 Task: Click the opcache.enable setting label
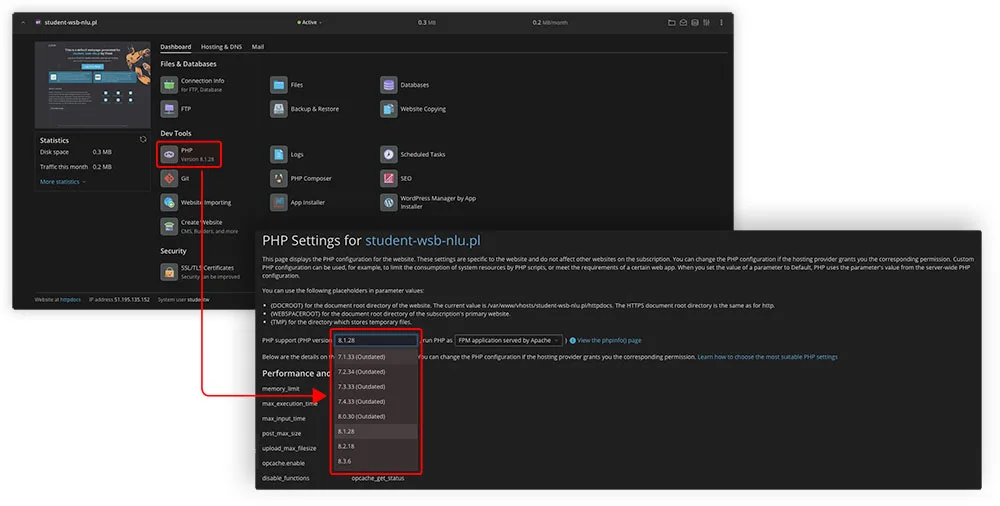pos(283,463)
